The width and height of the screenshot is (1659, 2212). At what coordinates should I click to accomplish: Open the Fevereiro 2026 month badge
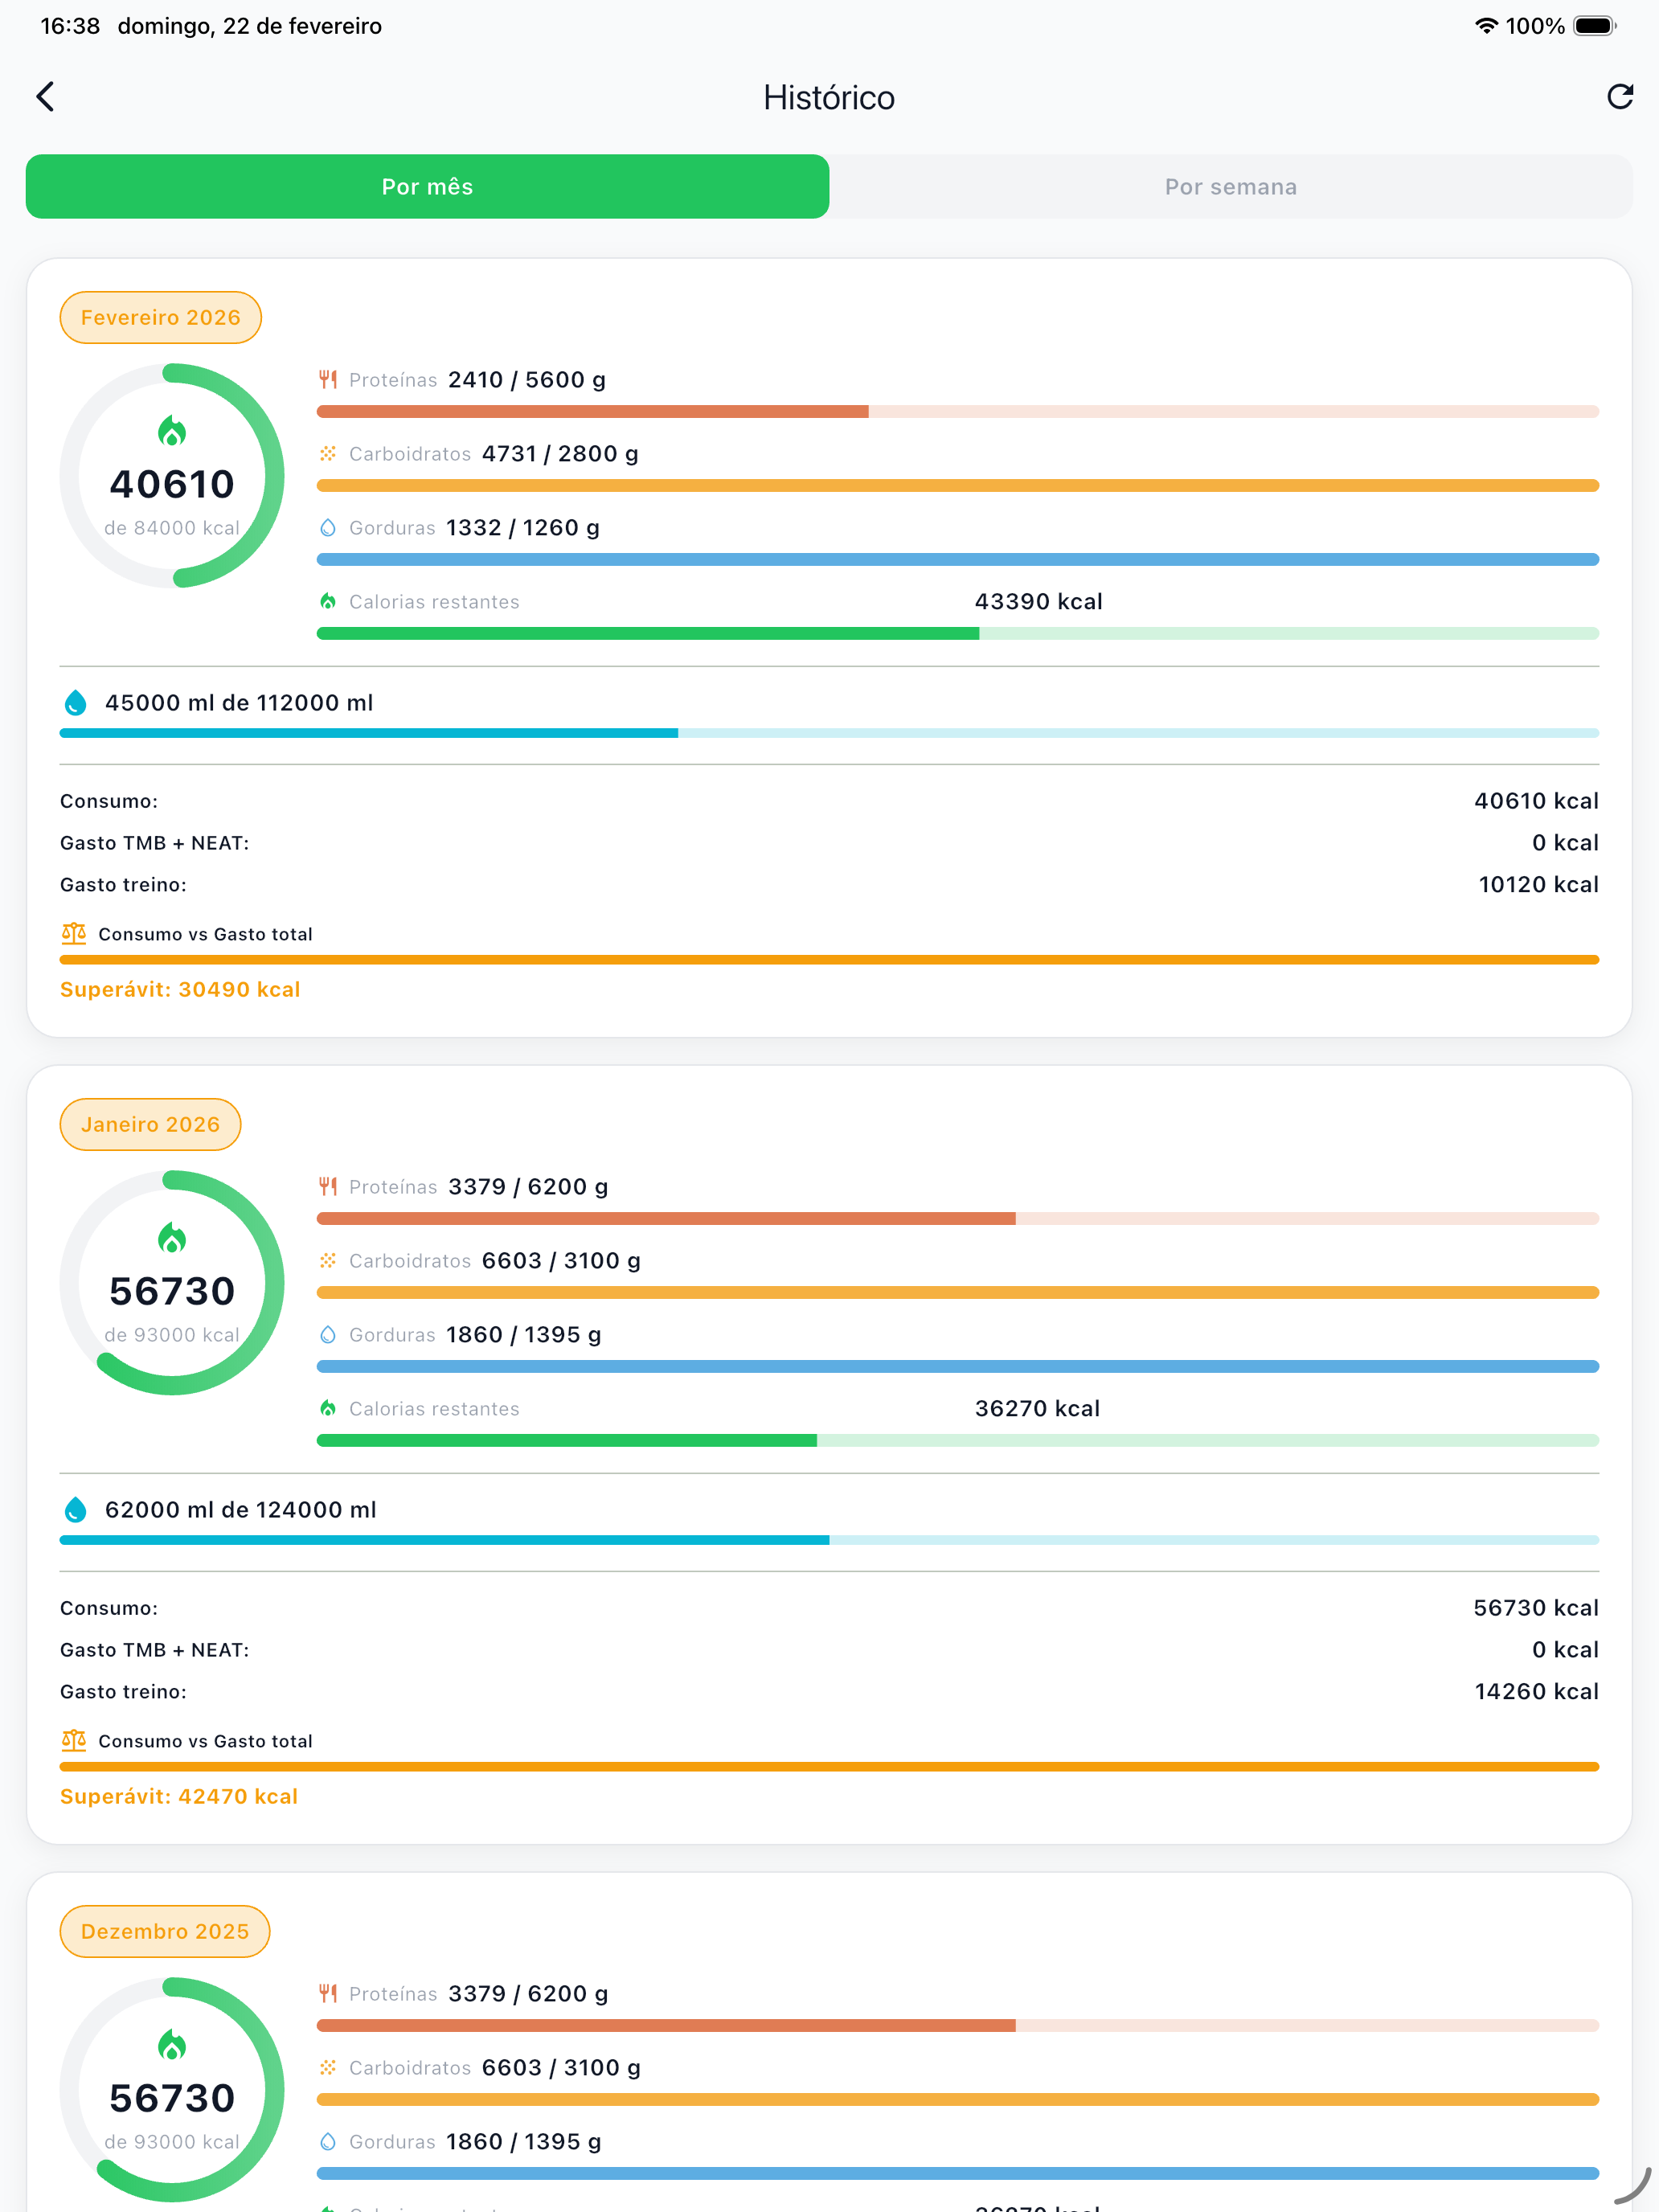tap(161, 317)
